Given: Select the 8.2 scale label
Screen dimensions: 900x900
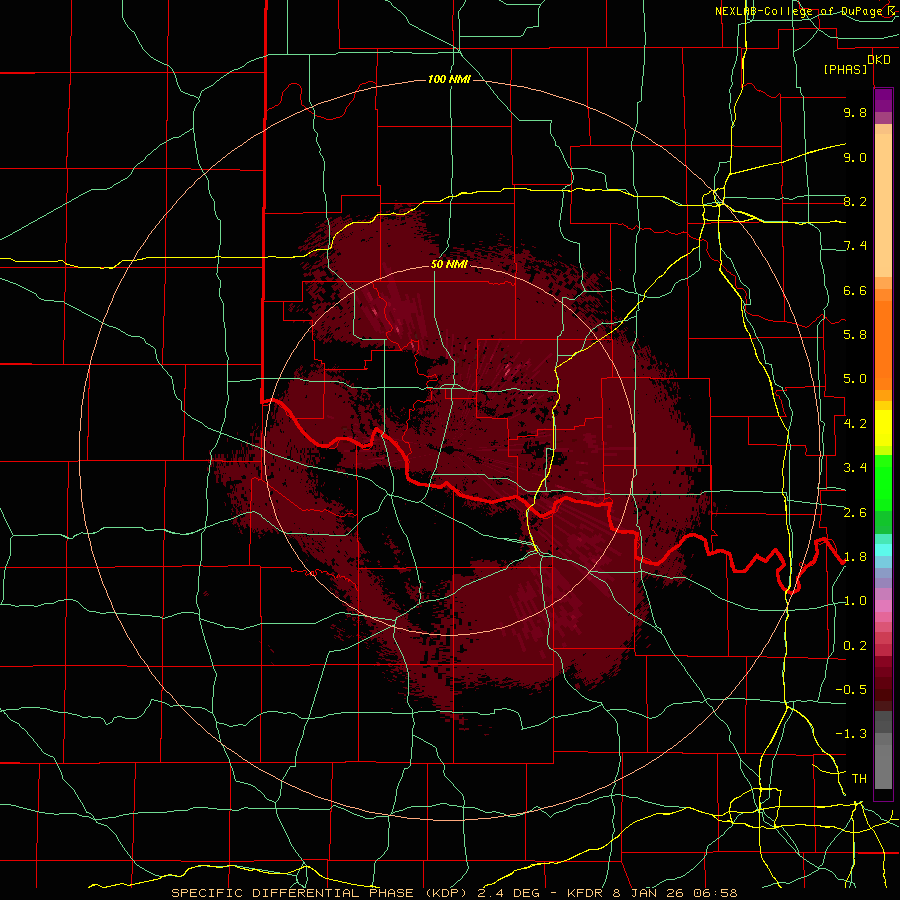Looking at the screenshot, I should pyautogui.click(x=855, y=201).
